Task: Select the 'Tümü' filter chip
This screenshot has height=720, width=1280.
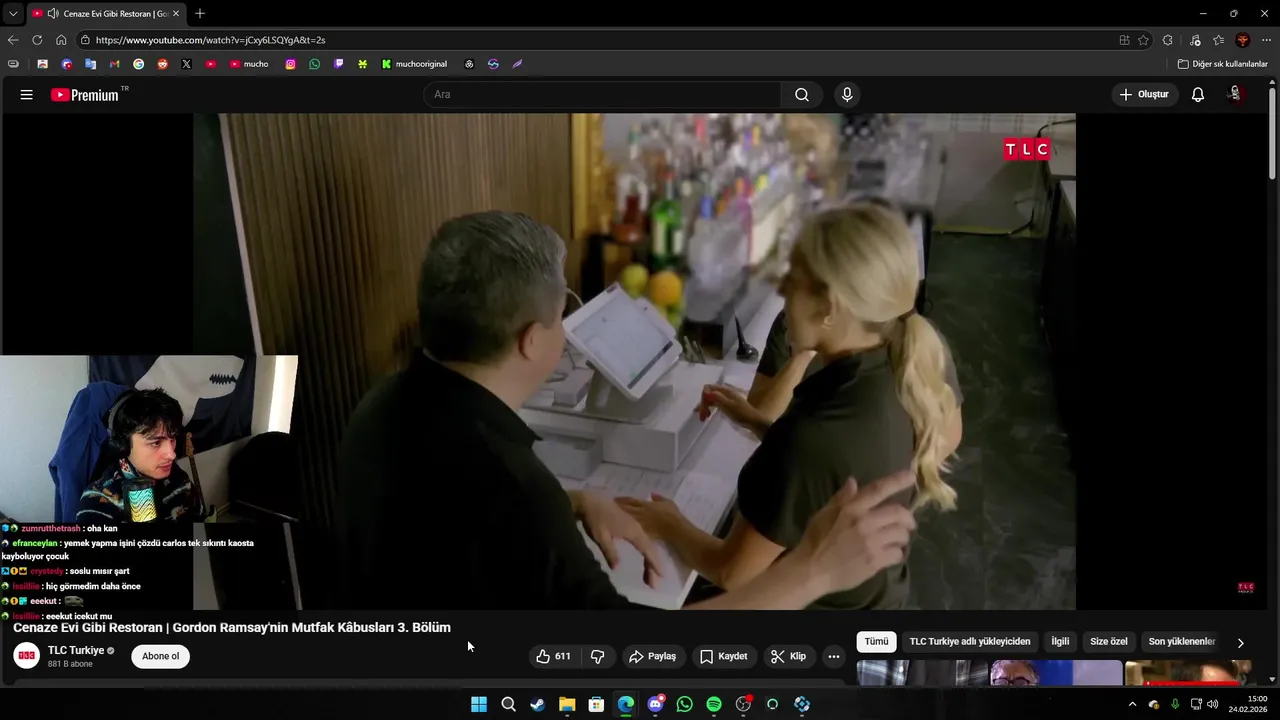Action: point(876,642)
